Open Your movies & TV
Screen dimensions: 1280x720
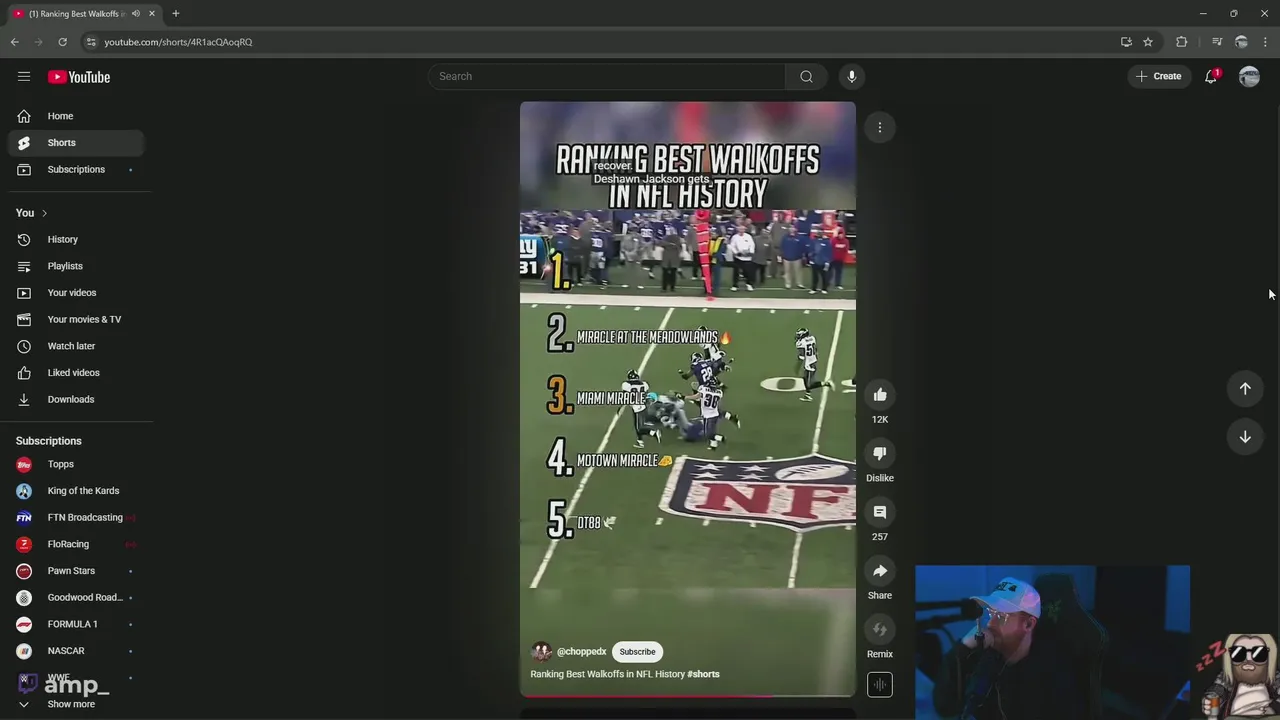[76, 319]
